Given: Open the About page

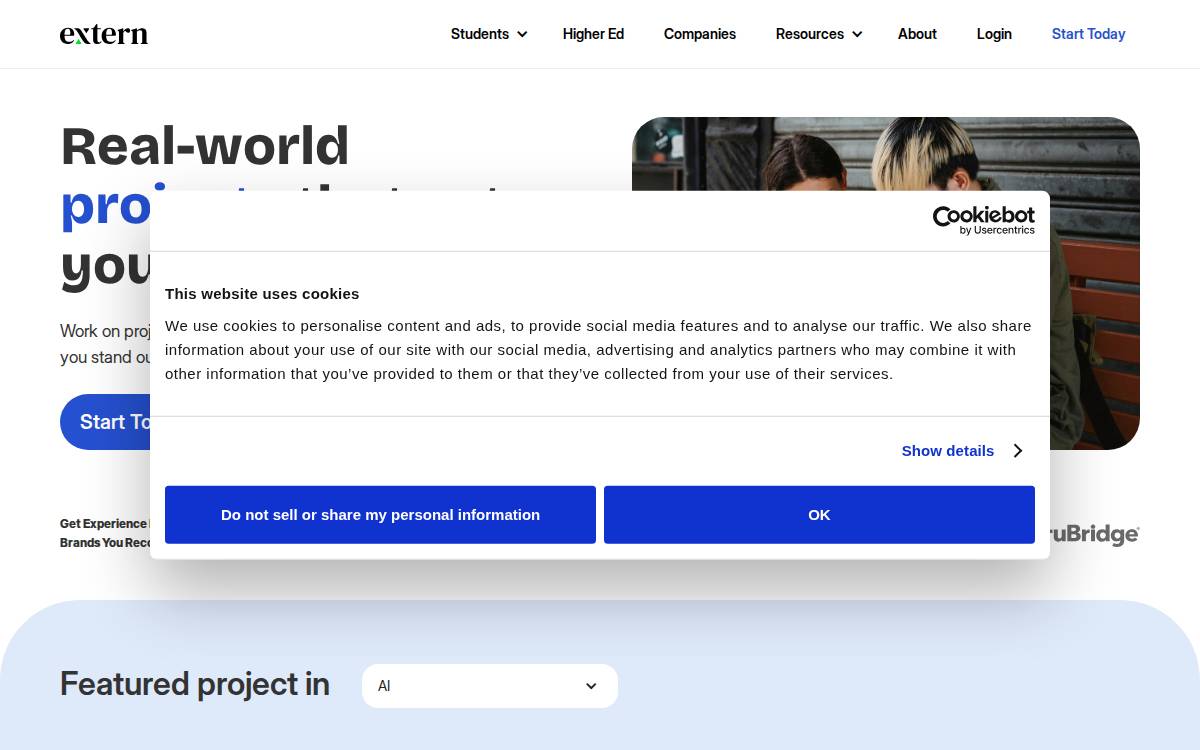Looking at the screenshot, I should (917, 34).
